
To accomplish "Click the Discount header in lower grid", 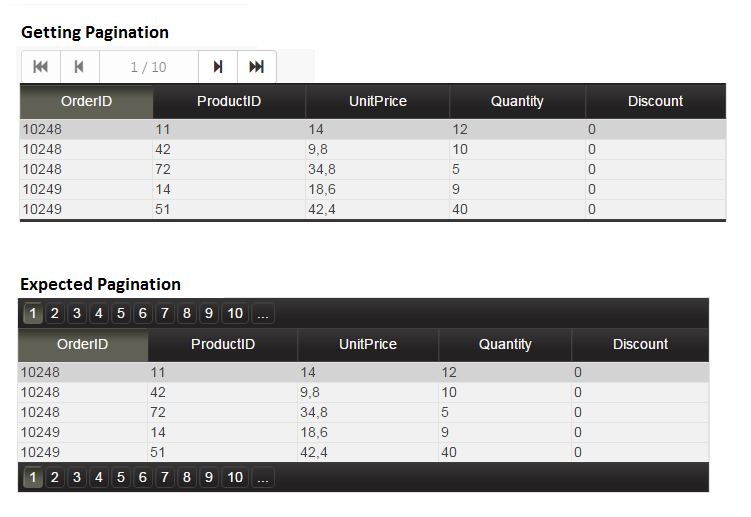I will click(x=640, y=345).
